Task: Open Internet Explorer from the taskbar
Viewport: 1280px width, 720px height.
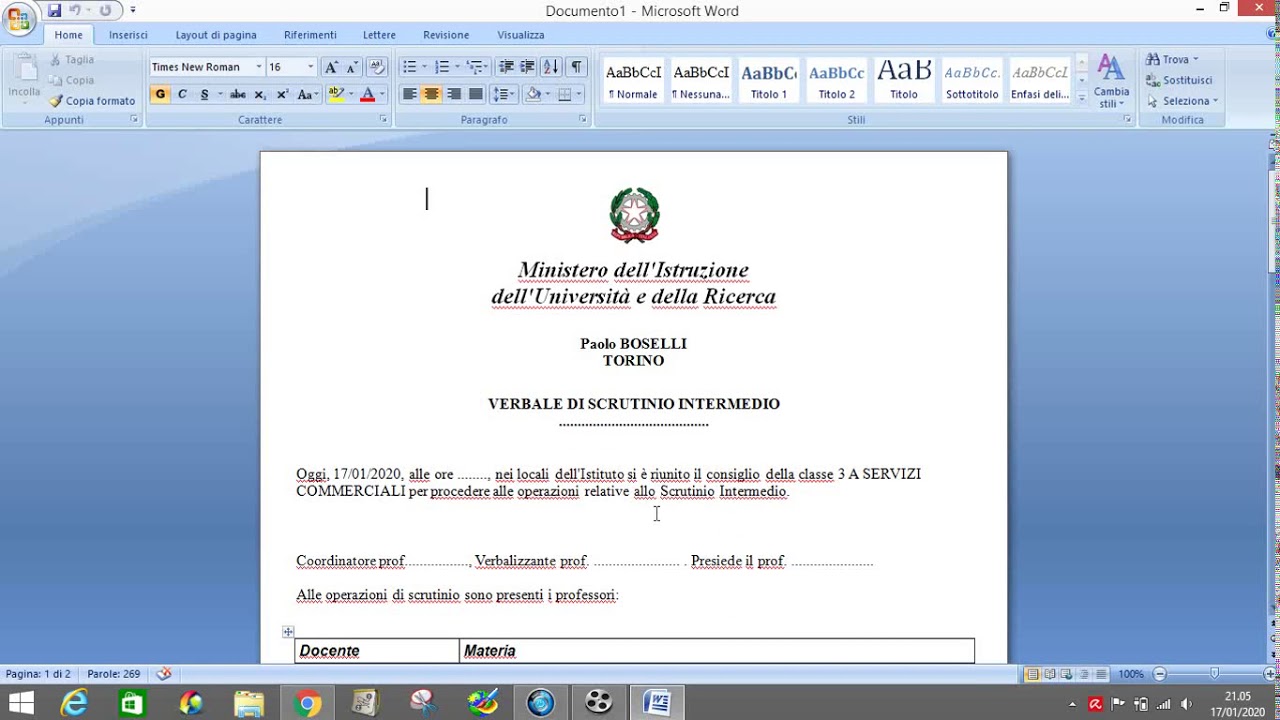Action: [74, 703]
